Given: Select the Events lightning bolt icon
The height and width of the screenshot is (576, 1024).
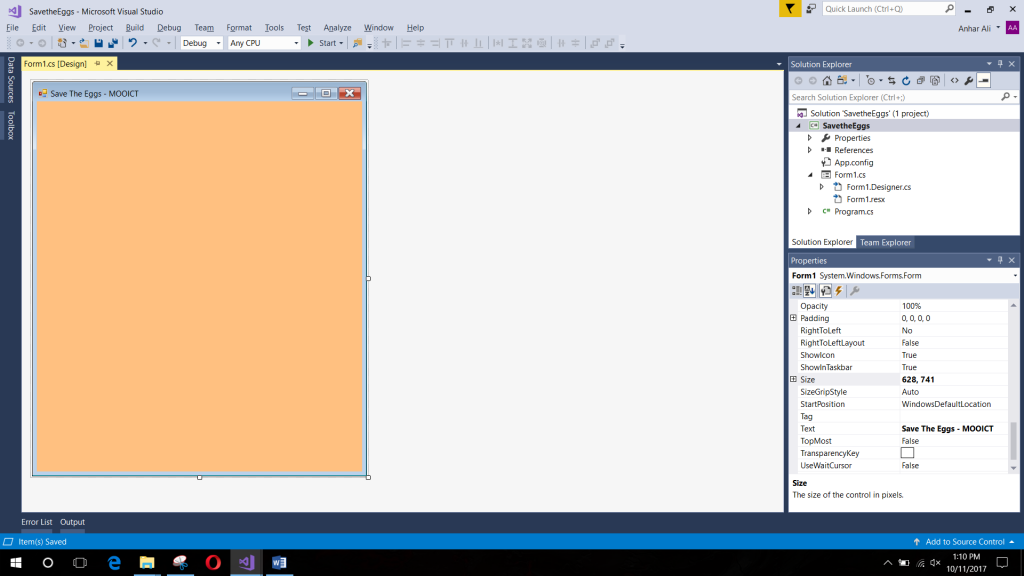Looking at the screenshot, I should (x=838, y=290).
